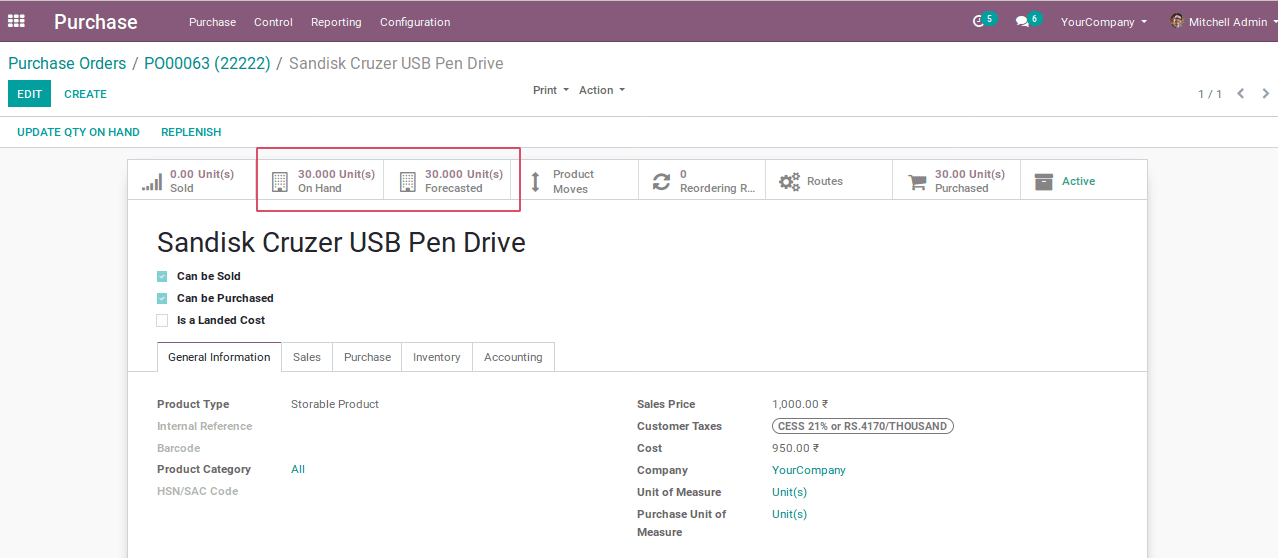Click the 30.00 Unit(s) Purchased text
Image resolution: width=1278 pixels, height=558 pixels.
click(970, 181)
